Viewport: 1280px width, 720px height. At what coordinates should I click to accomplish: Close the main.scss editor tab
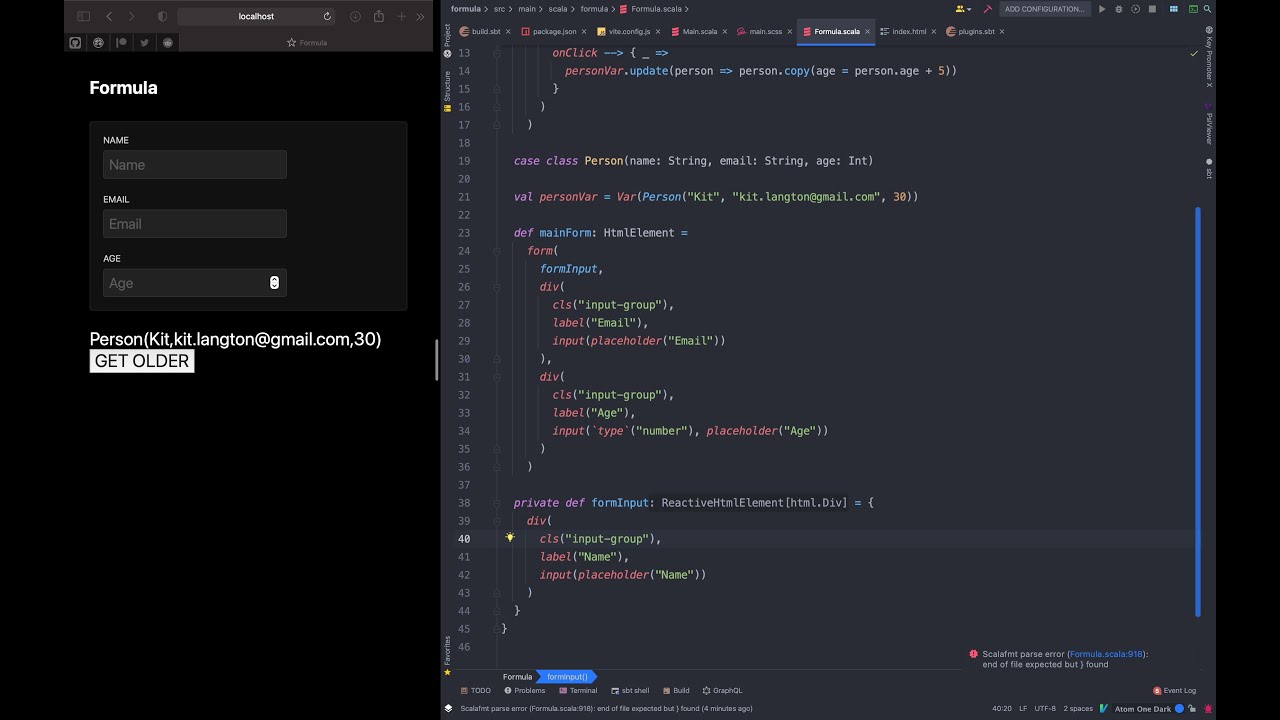pos(789,31)
